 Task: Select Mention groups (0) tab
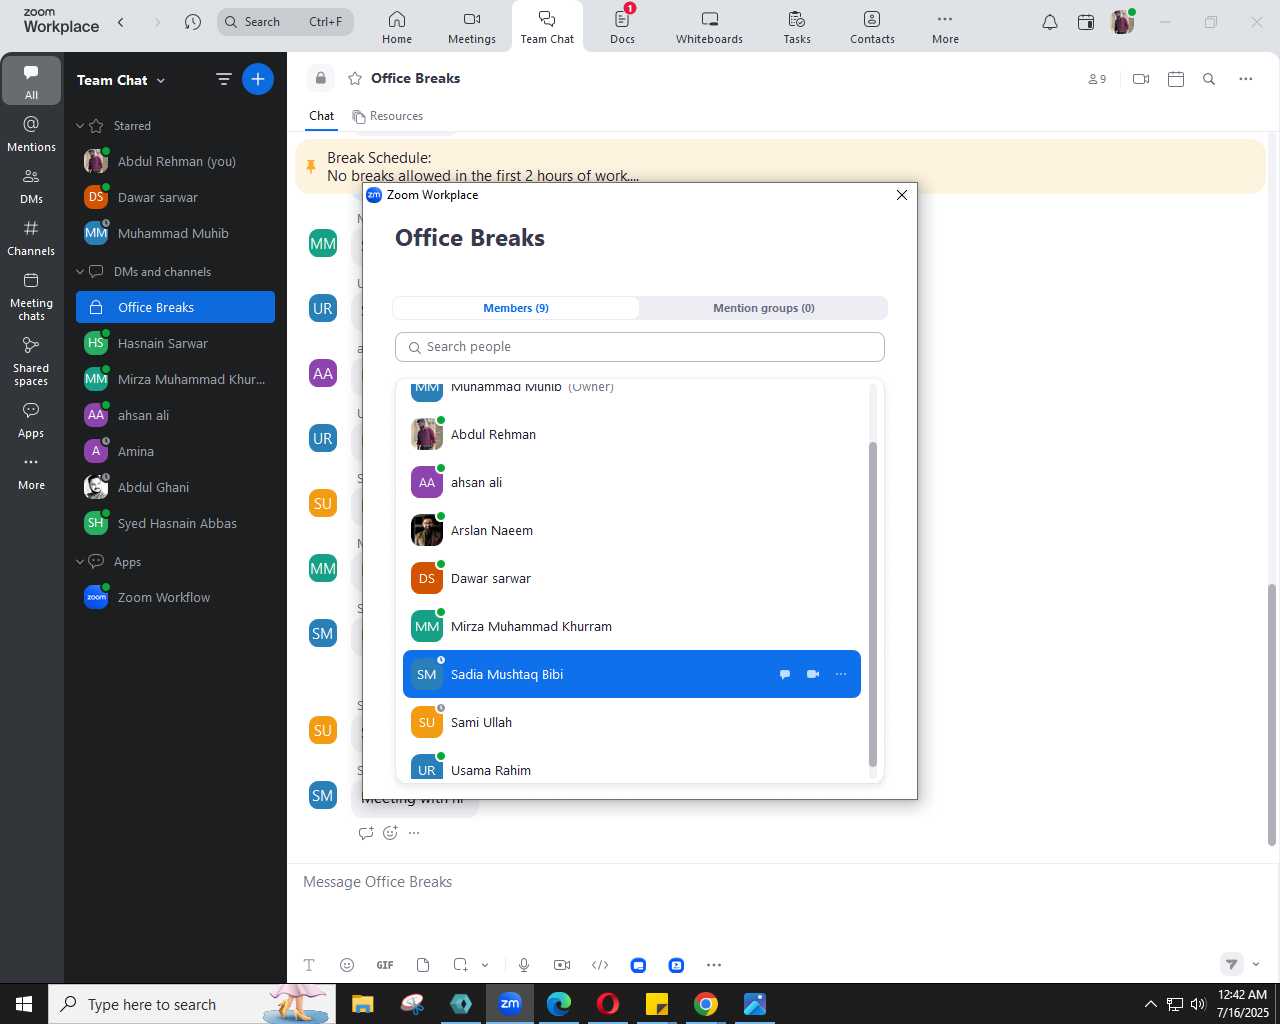(763, 308)
